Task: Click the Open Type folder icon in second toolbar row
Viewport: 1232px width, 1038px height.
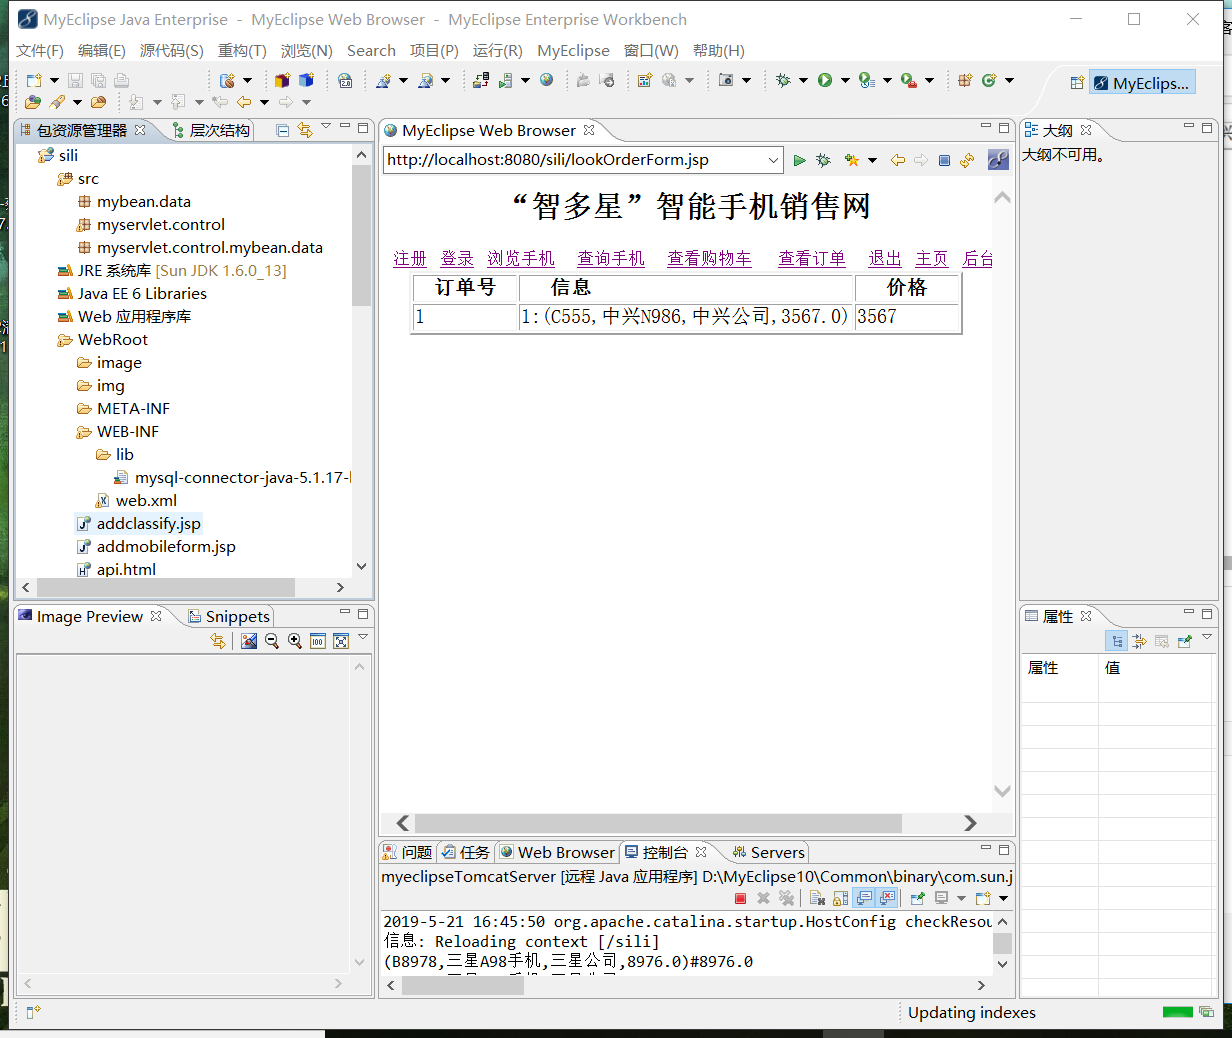Action: [x=33, y=102]
